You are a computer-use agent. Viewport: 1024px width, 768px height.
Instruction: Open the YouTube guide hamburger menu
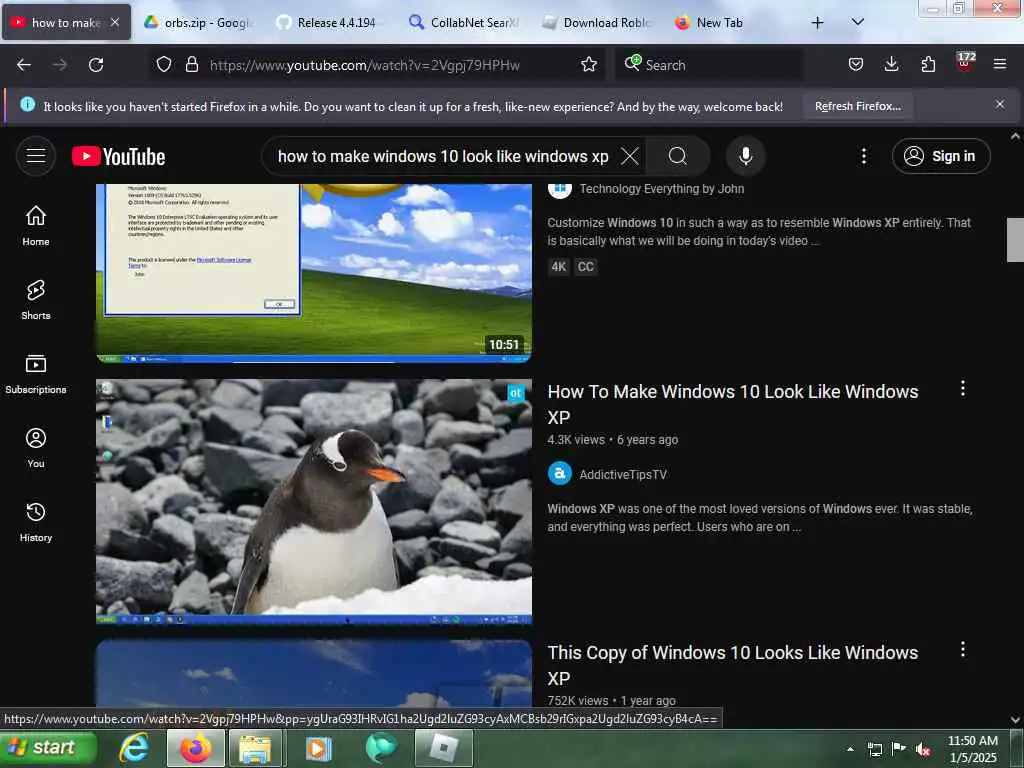pos(36,156)
